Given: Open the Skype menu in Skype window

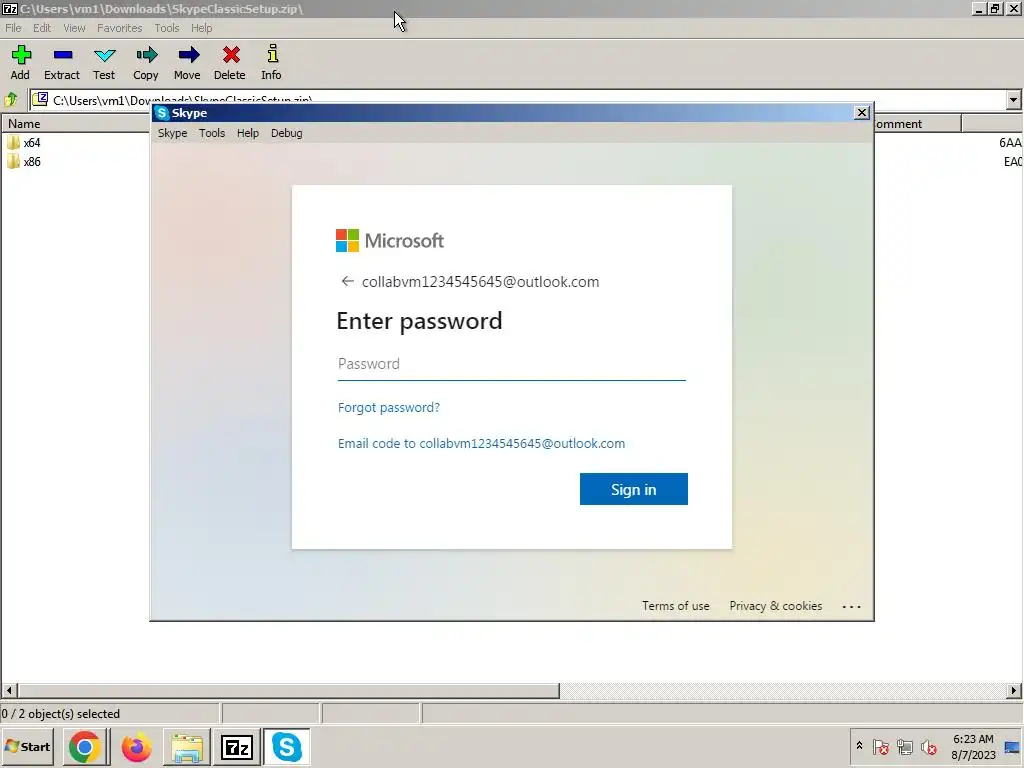Looking at the screenshot, I should coord(172,133).
